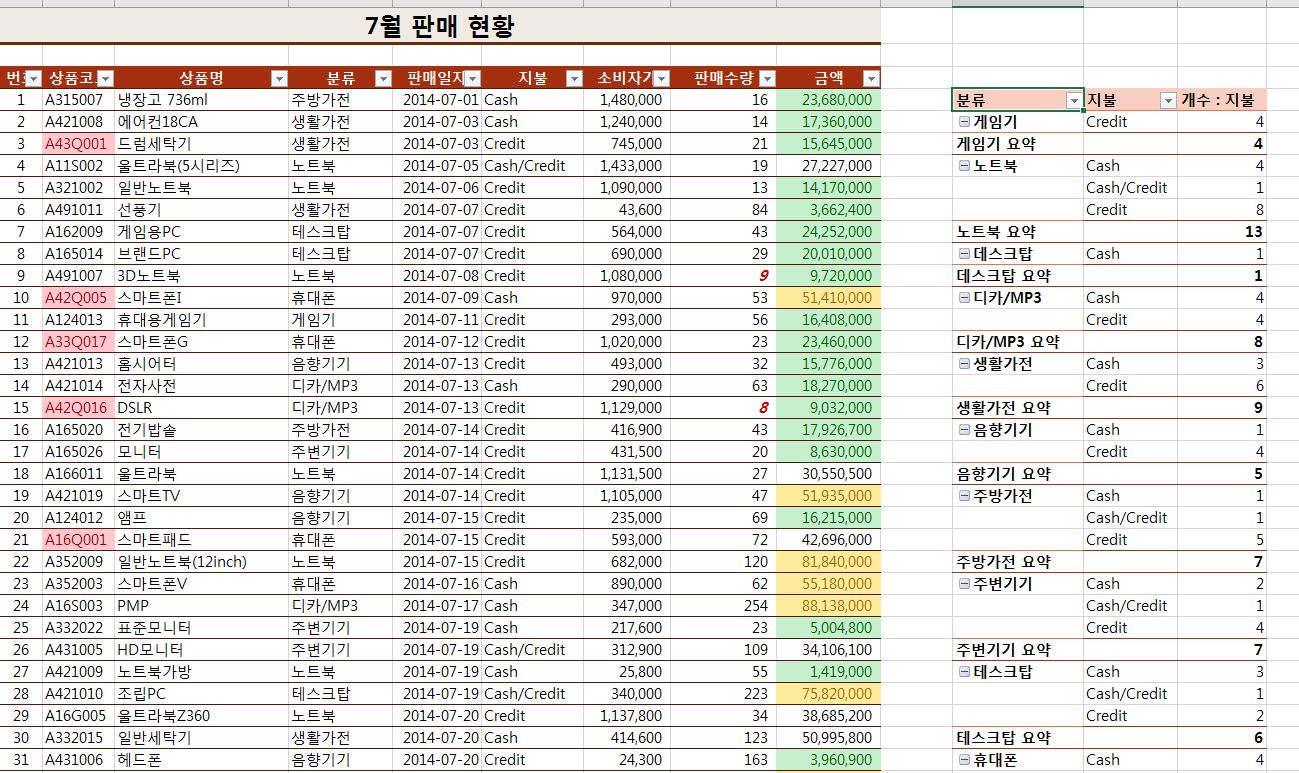Select the amount 81,840,000

(x=828, y=562)
